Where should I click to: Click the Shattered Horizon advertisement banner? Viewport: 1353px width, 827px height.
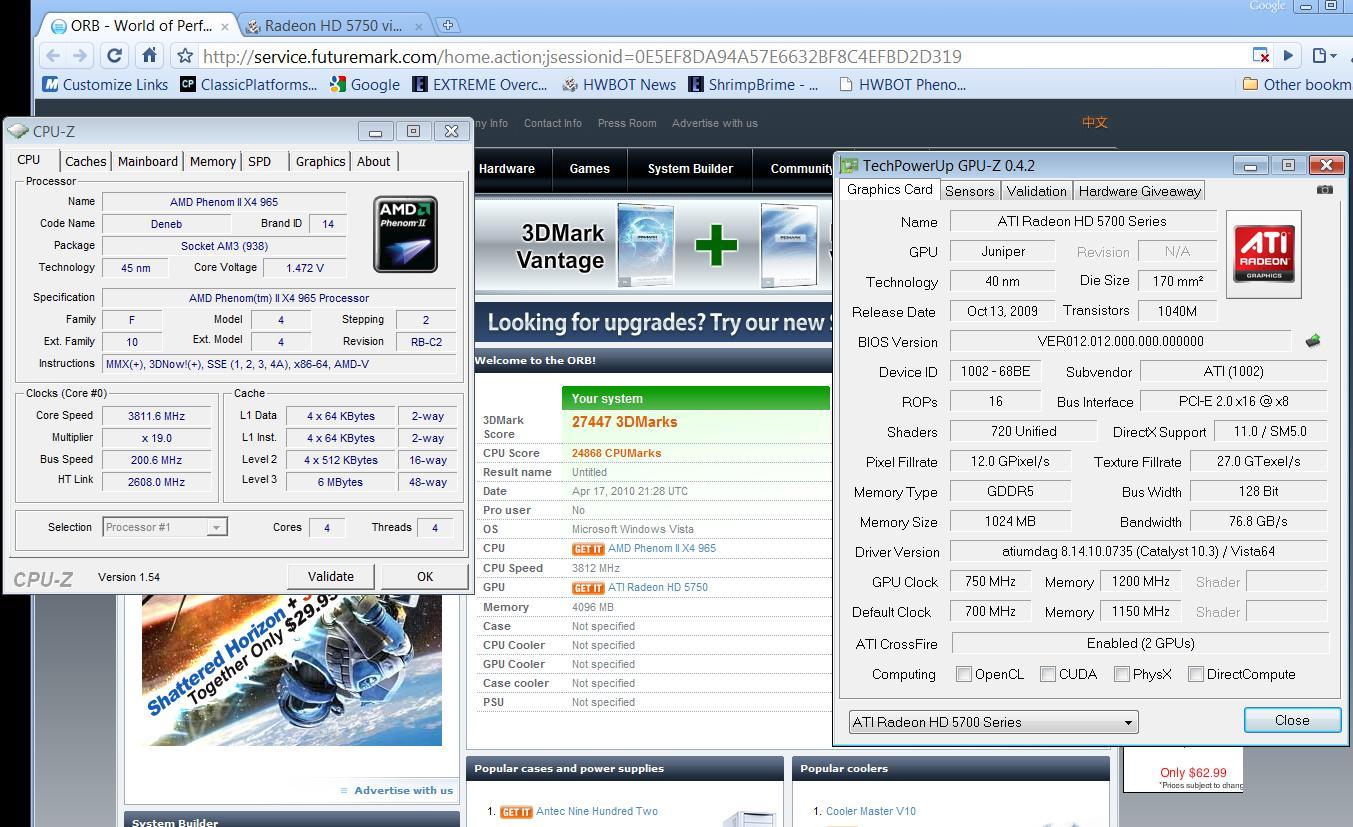tap(292, 670)
